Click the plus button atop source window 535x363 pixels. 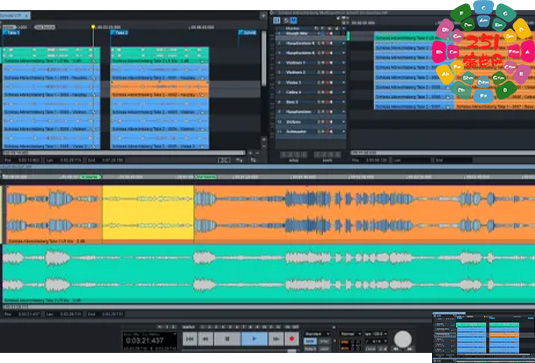pyautogui.click(x=263, y=15)
